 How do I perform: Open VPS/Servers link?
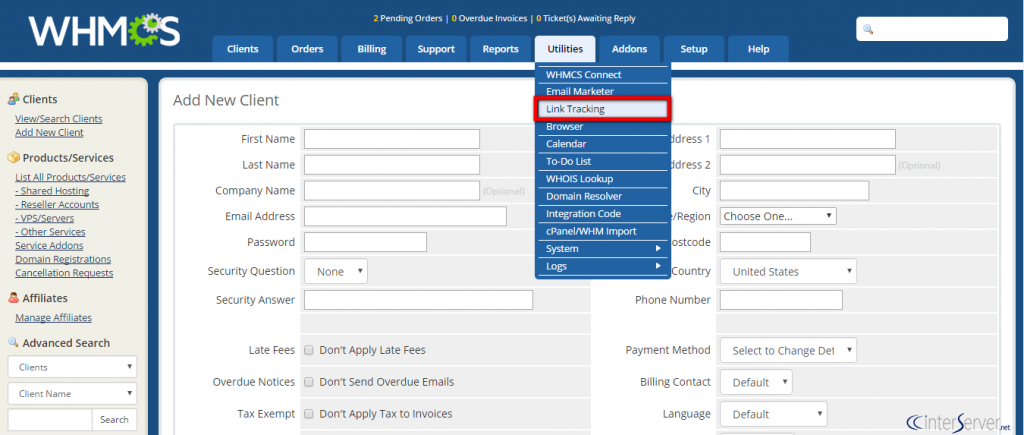44,219
